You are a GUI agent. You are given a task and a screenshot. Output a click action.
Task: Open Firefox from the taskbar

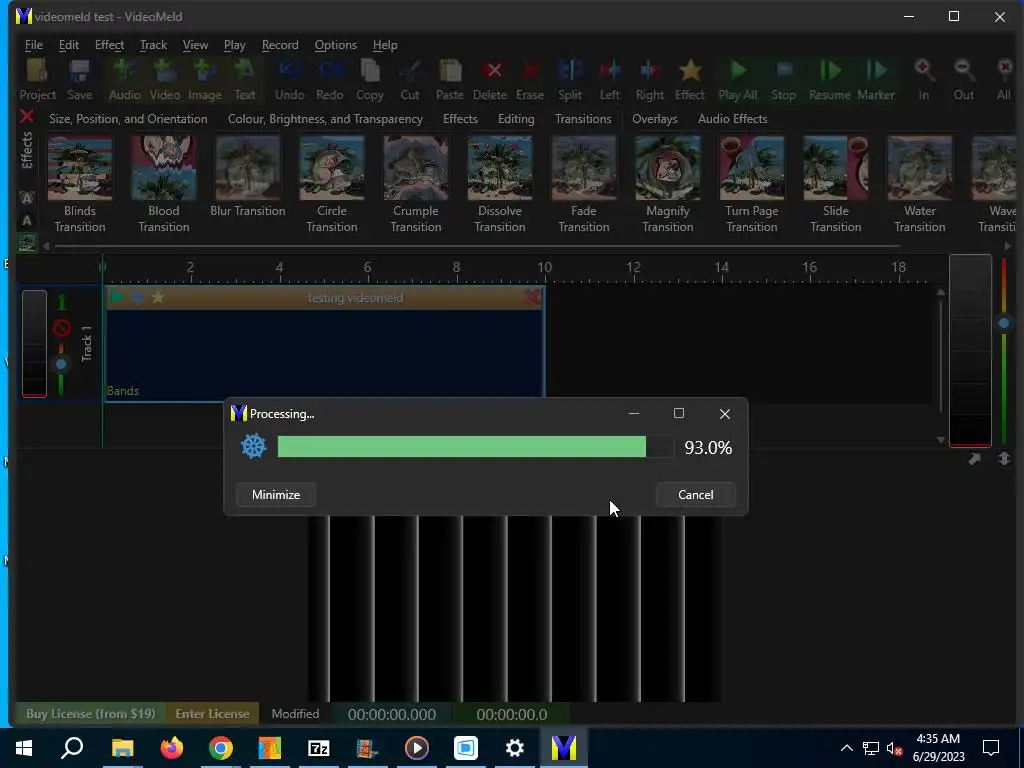coord(172,748)
